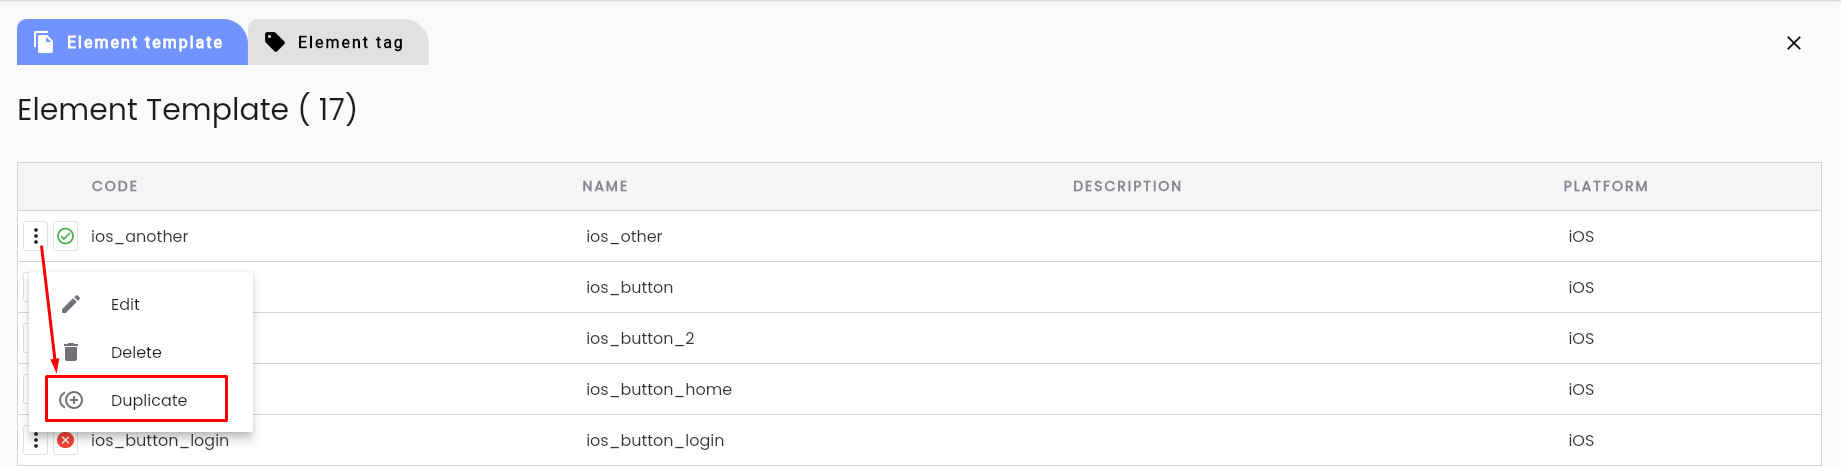This screenshot has height=467, width=1841.
Task: Click the pencil Edit icon
Action: pos(71,304)
